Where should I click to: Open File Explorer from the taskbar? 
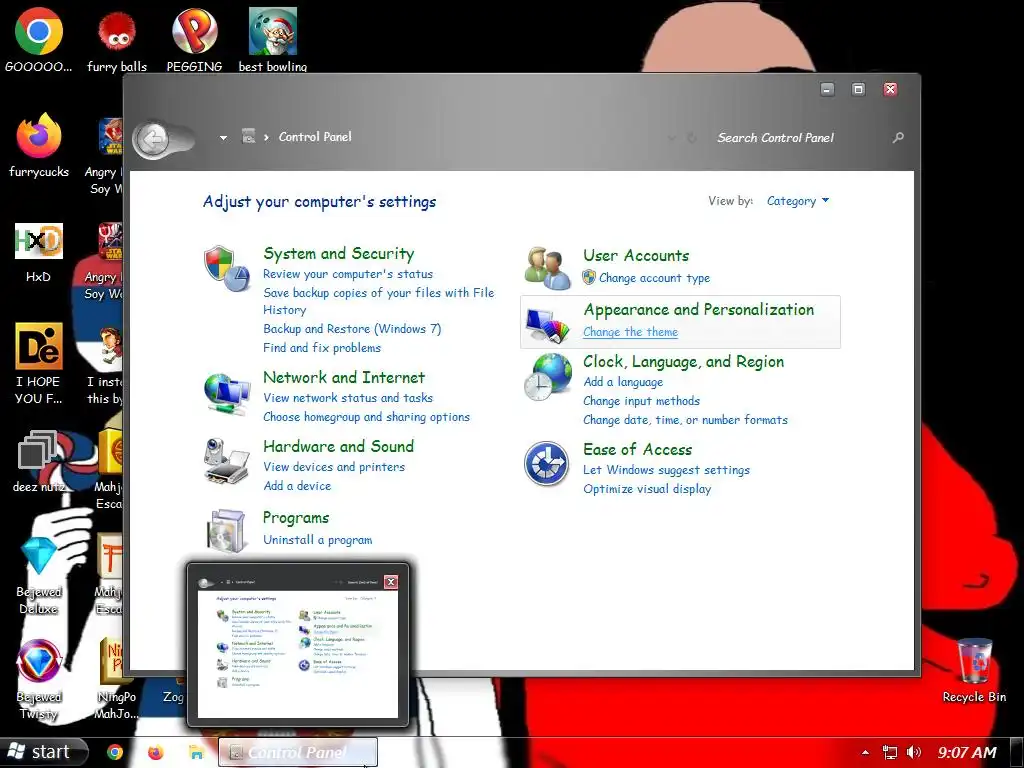click(196, 752)
